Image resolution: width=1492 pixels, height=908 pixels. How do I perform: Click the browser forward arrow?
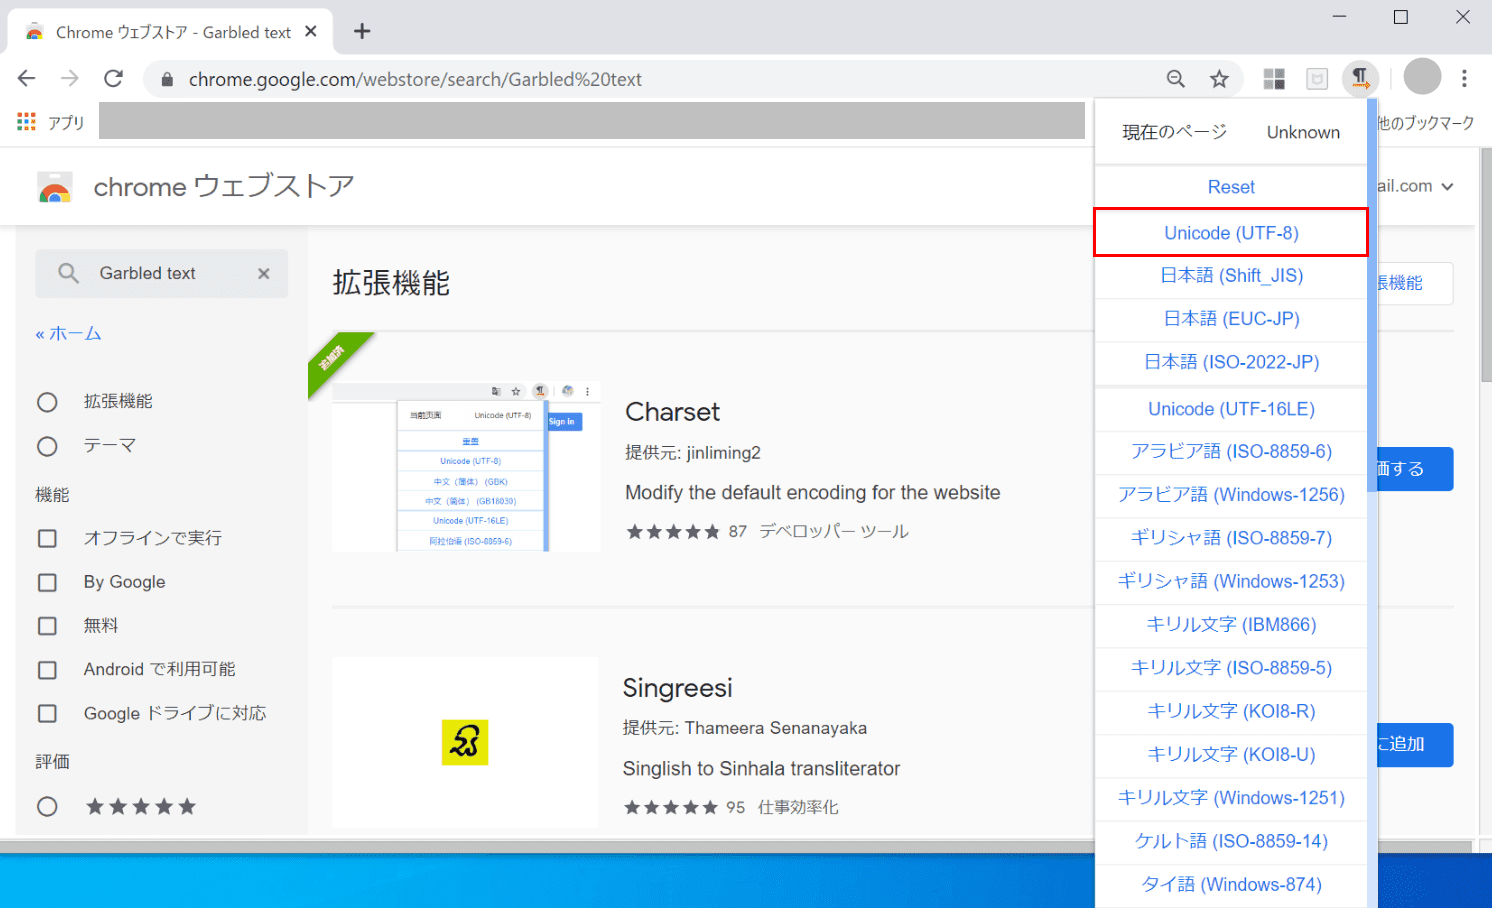click(x=70, y=78)
